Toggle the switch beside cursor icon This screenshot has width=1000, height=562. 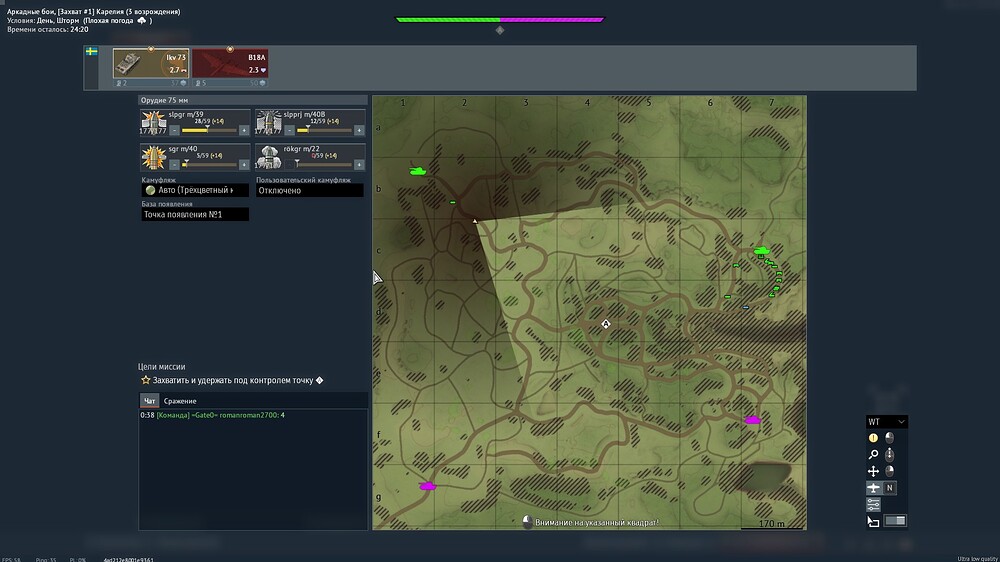click(x=895, y=521)
